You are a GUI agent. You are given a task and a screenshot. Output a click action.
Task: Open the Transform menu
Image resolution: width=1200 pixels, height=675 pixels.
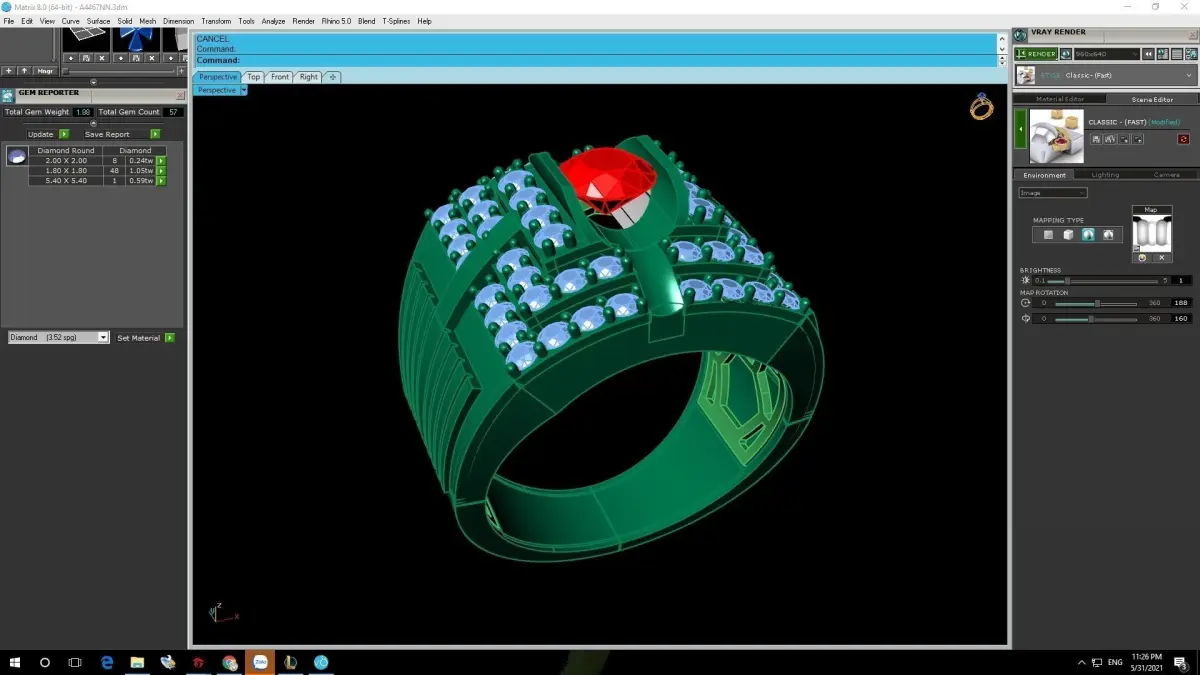pos(216,21)
